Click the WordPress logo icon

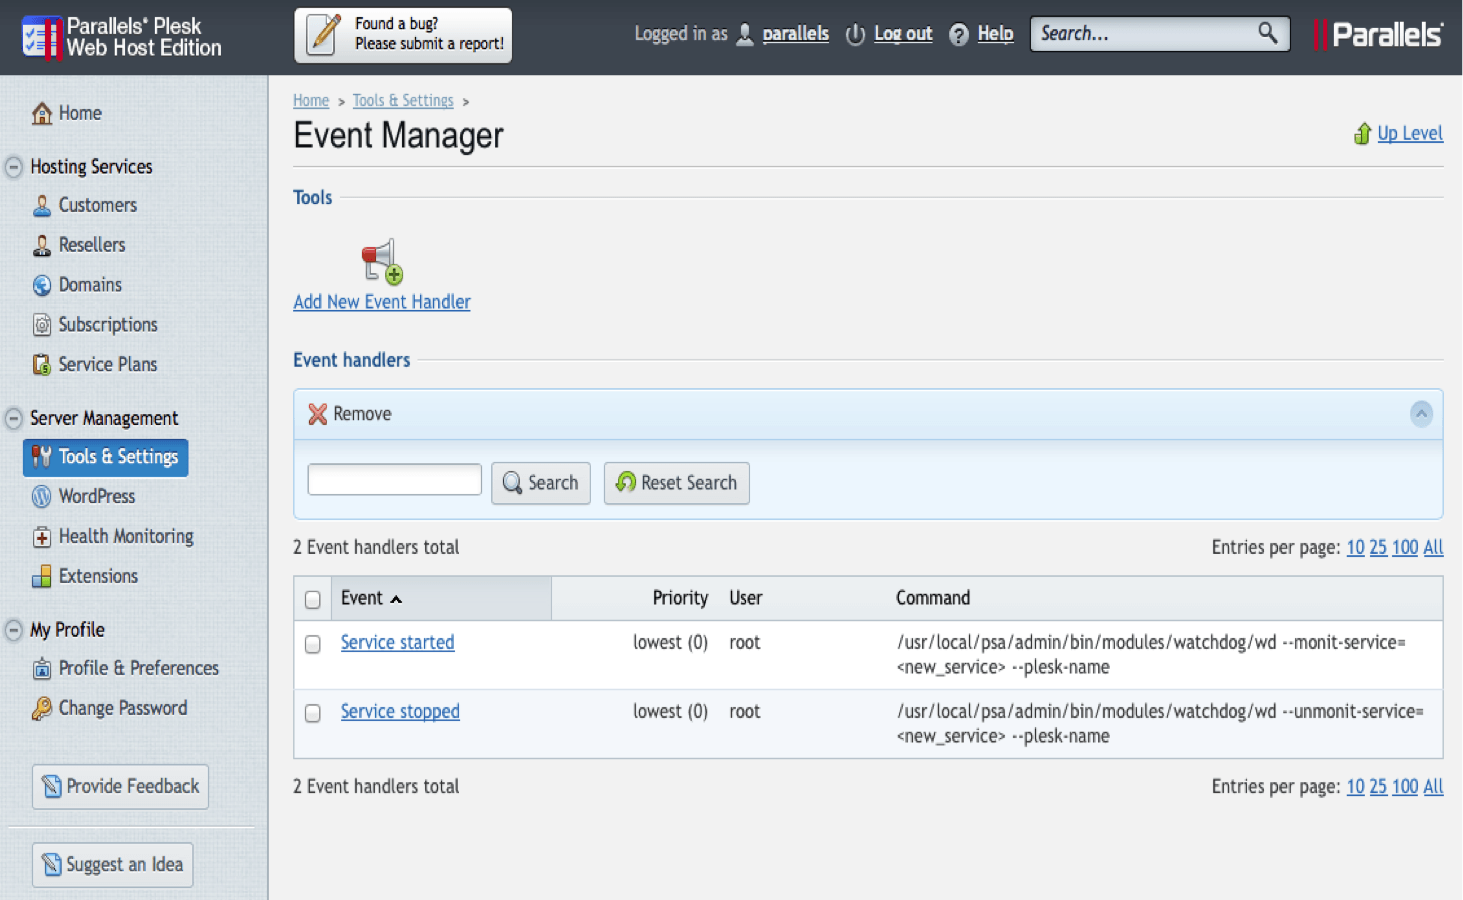tap(42, 496)
